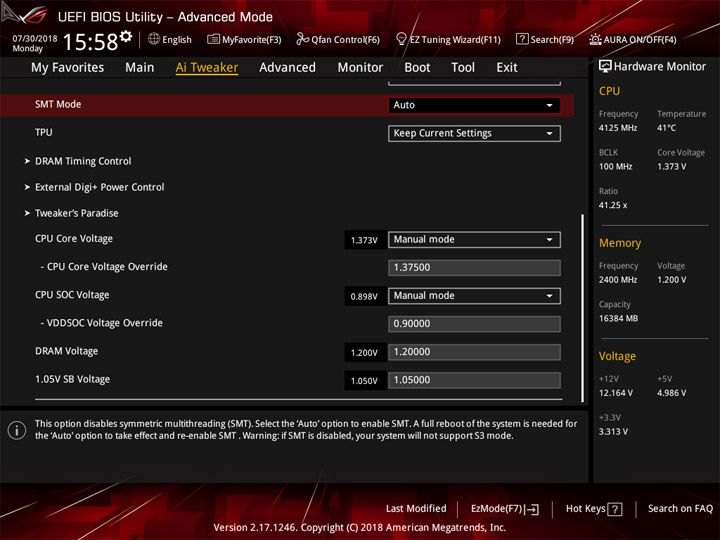Image resolution: width=720 pixels, height=540 pixels.
Task: Open time settings gear icon by clock
Action: coord(126,36)
